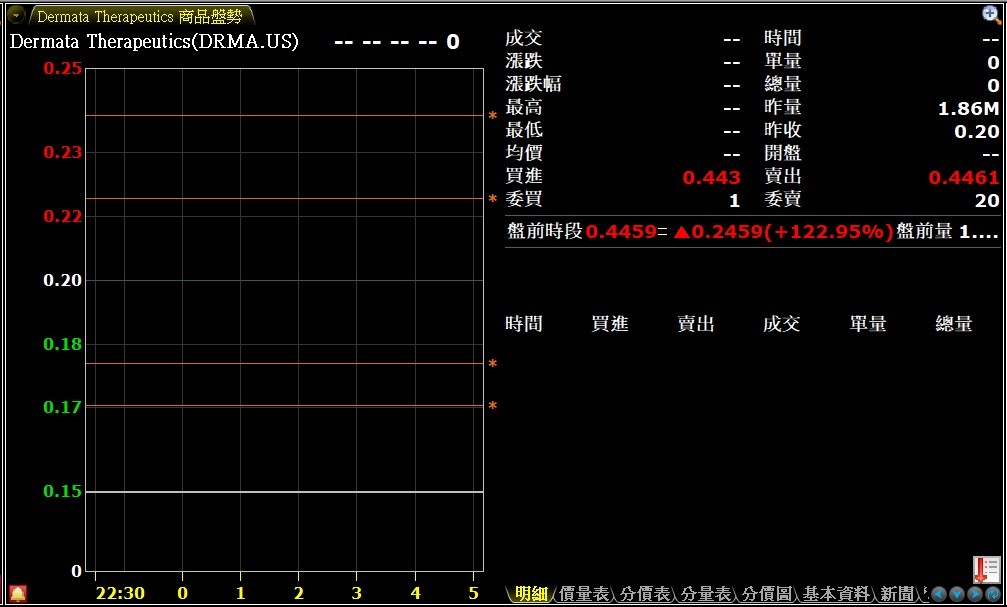Click the 開盤 label
Viewport: 1007px width, 607px height.
pyautogui.click(x=782, y=153)
